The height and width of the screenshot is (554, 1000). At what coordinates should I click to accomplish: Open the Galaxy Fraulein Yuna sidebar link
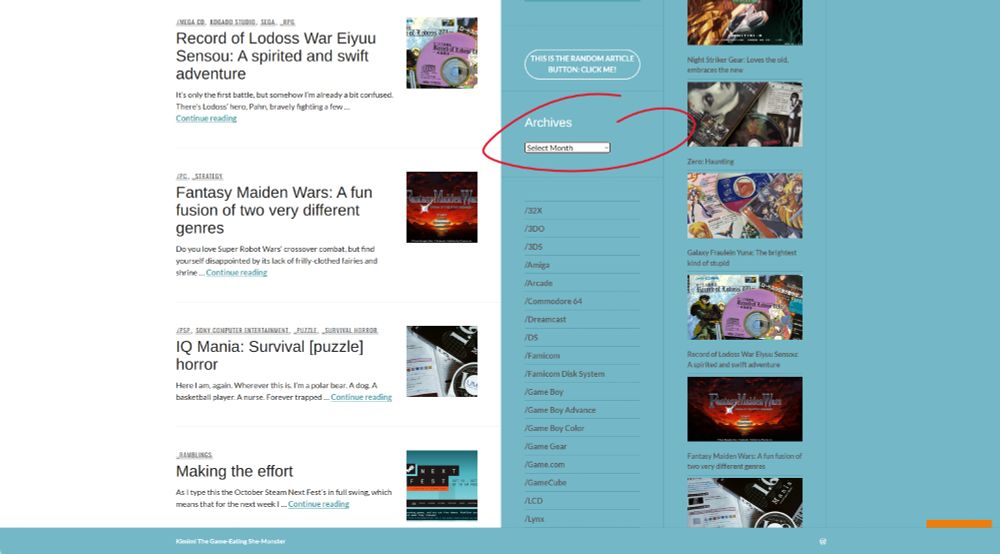click(x=742, y=258)
